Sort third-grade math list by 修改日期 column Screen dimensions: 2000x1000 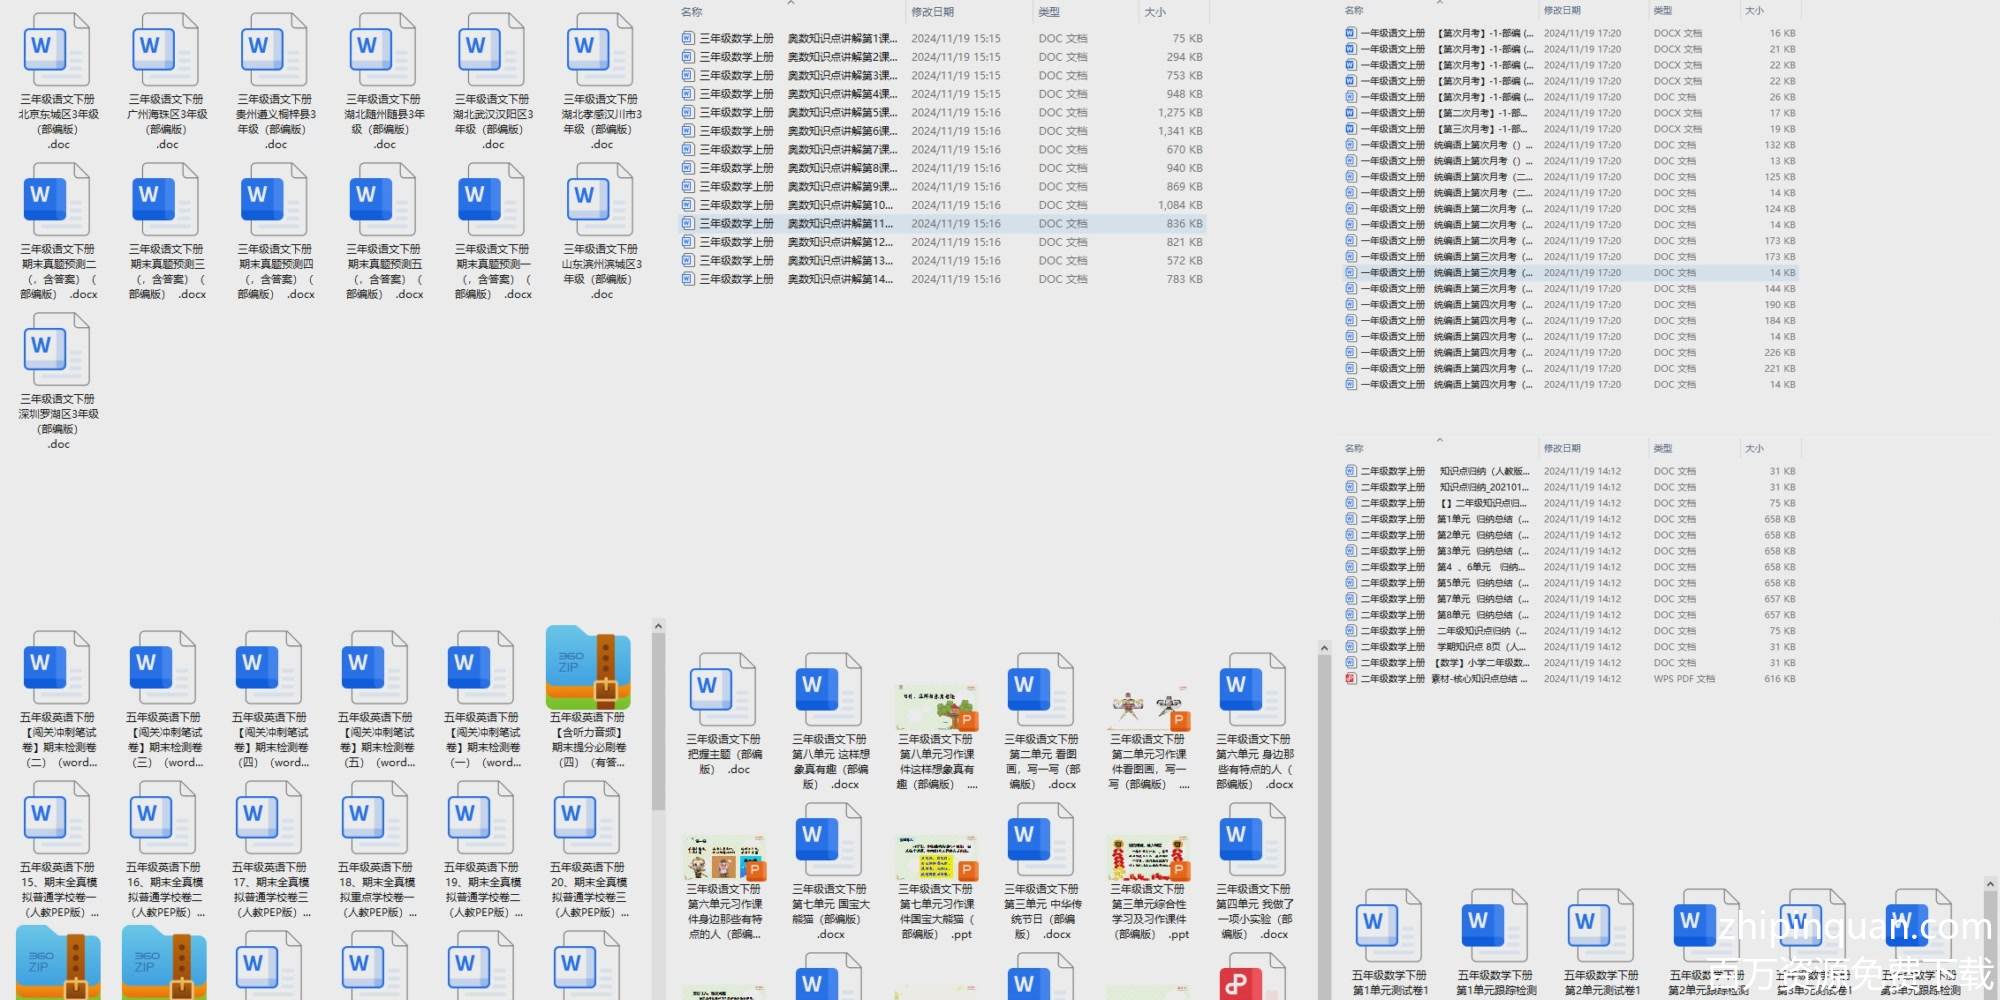click(x=932, y=12)
